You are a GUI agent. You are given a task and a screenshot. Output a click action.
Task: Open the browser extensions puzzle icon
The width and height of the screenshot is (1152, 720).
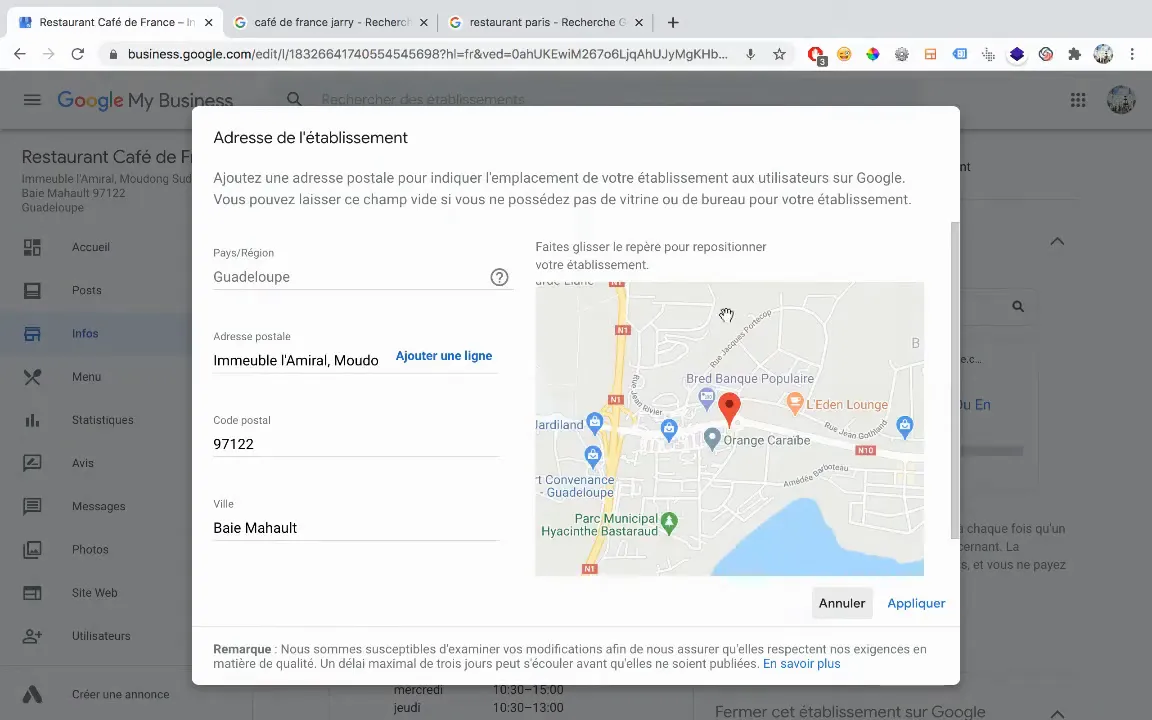click(x=1074, y=54)
